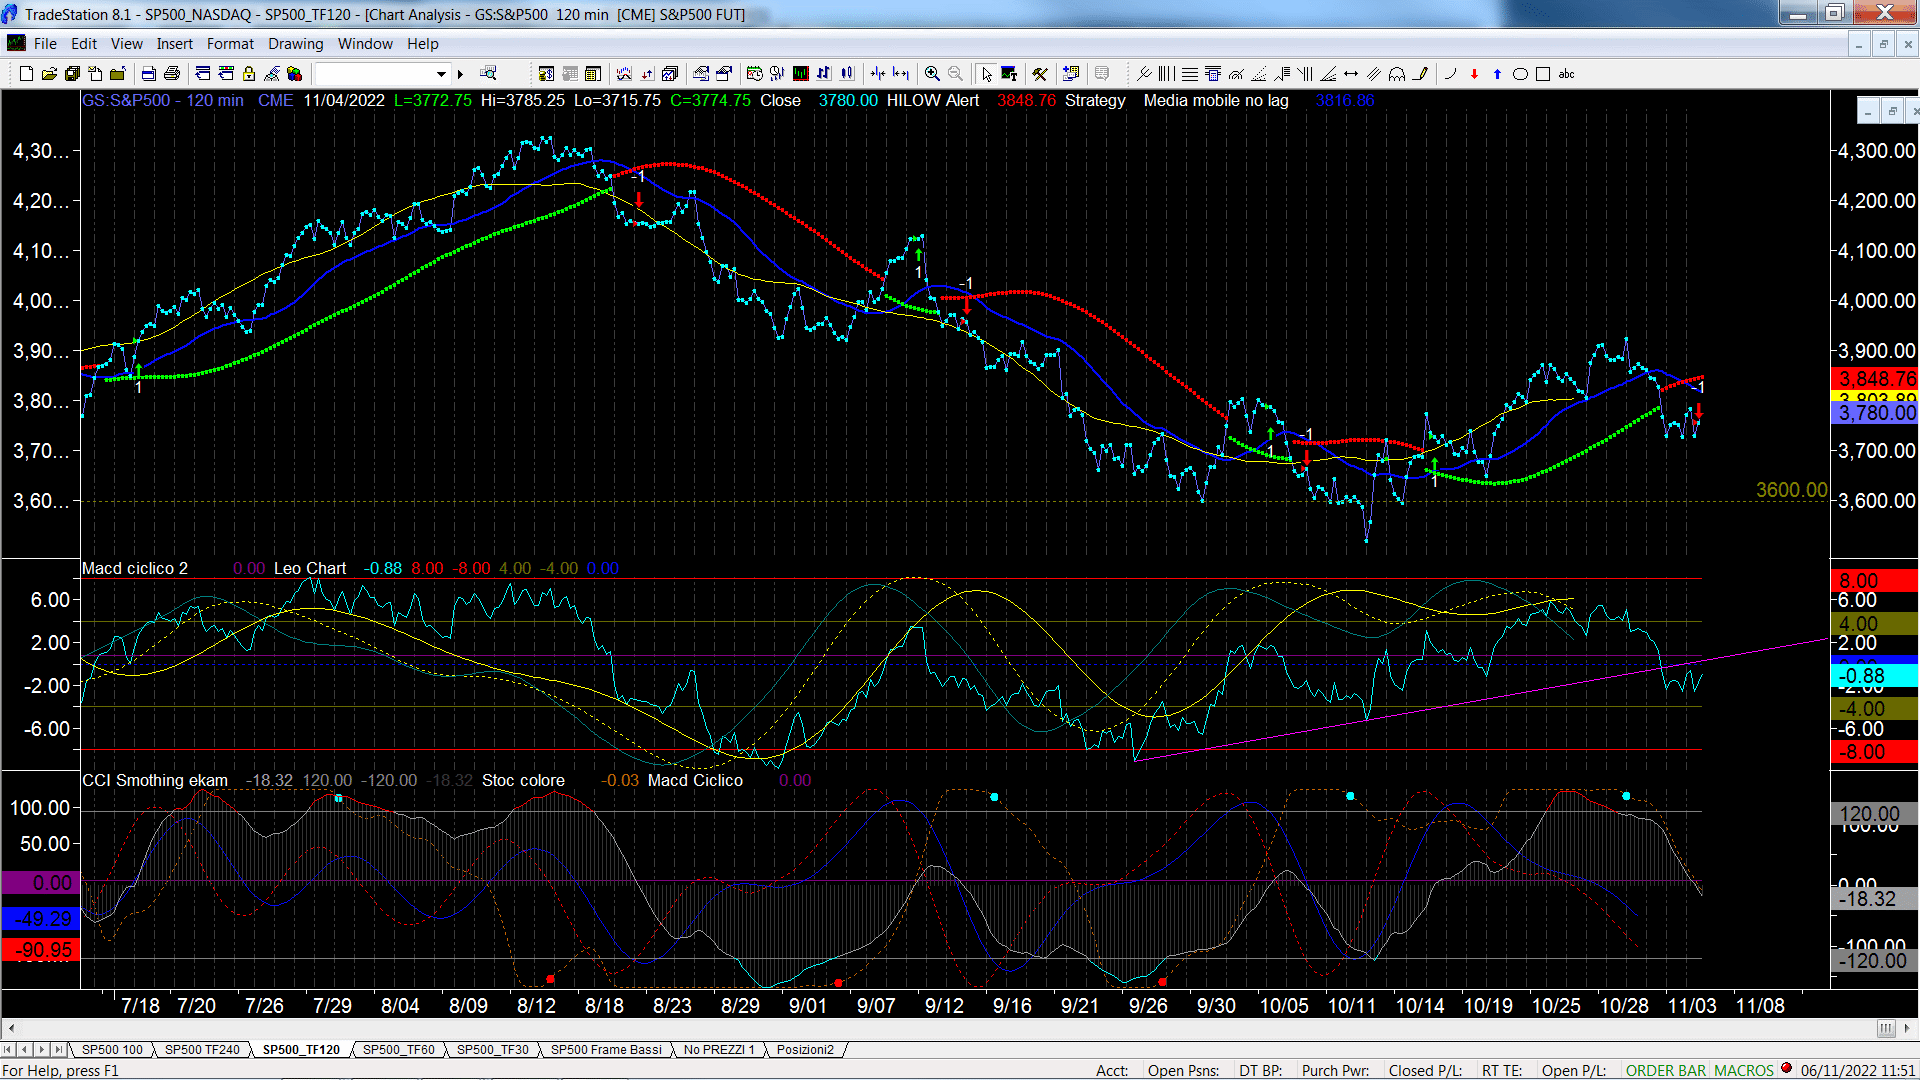
Task: Click the horizontal scrollbar thumb grip
Action: pyautogui.click(x=1885, y=1028)
